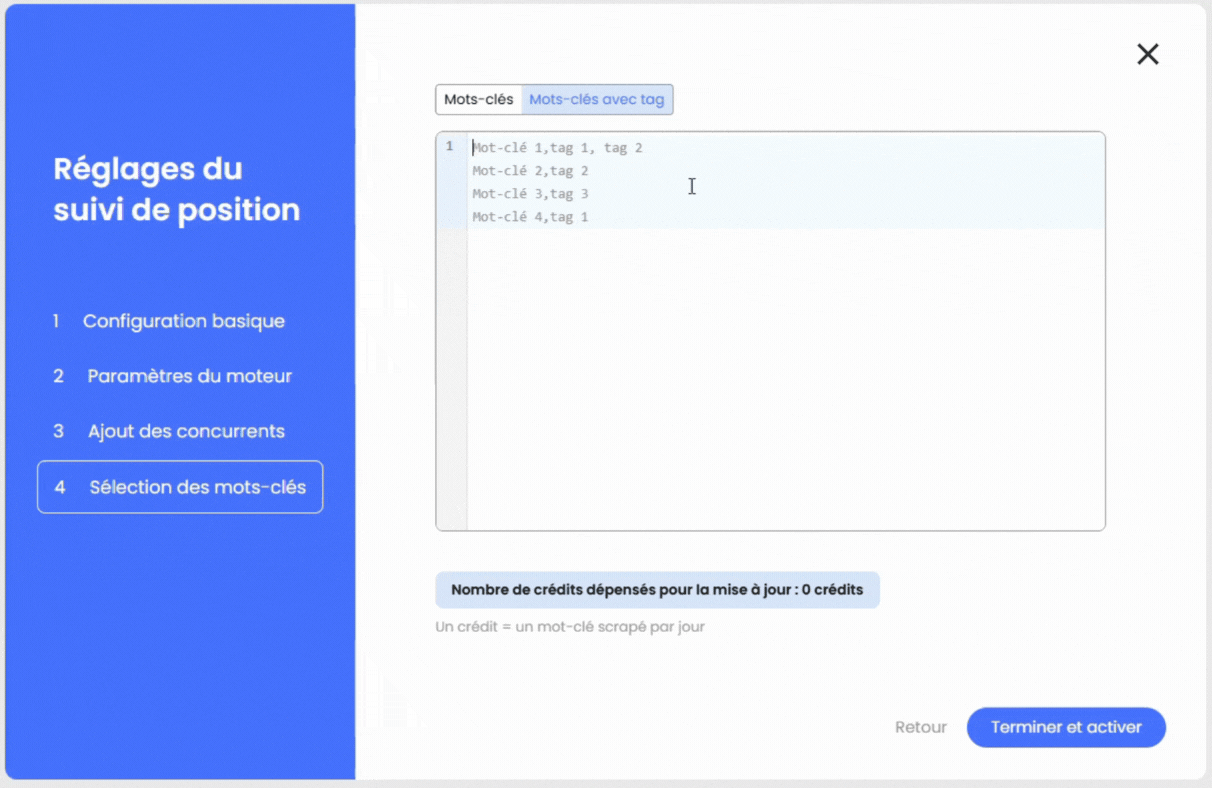Go to step Configuration basique
This screenshot has width=1212, height=788.
point(183,321)
